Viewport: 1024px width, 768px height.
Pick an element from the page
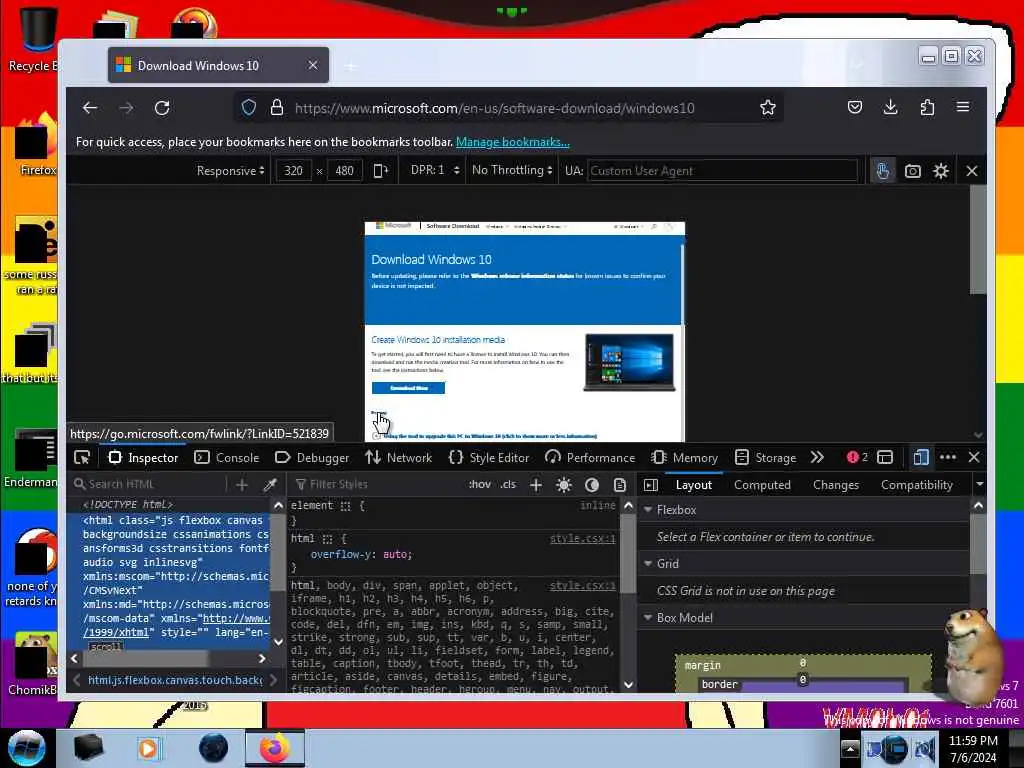pyautogui.click(x=82, y=458)
